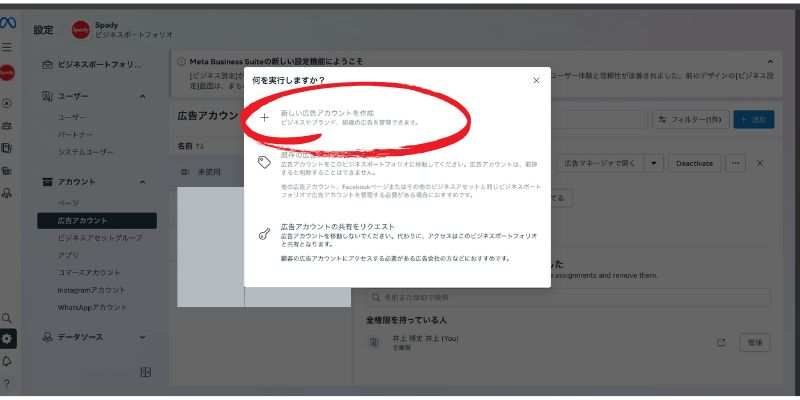This screenshot has height=400, width=800.
Task: Open the compass icon in left rail
Action: click(x=7, y=103)
